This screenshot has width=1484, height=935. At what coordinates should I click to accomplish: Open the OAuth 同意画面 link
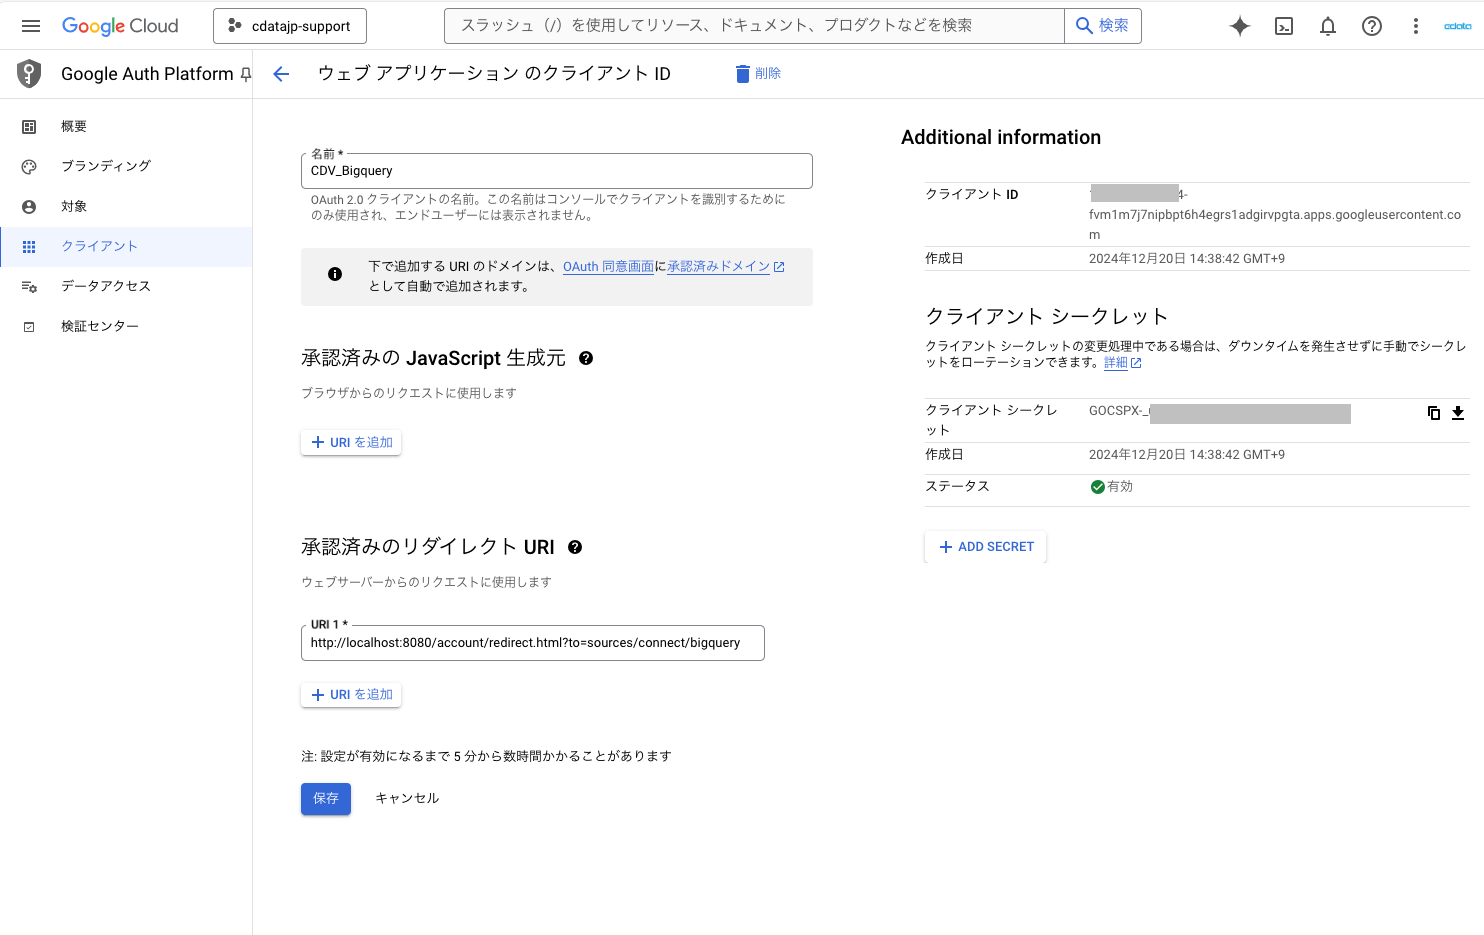tap(608, 267)
